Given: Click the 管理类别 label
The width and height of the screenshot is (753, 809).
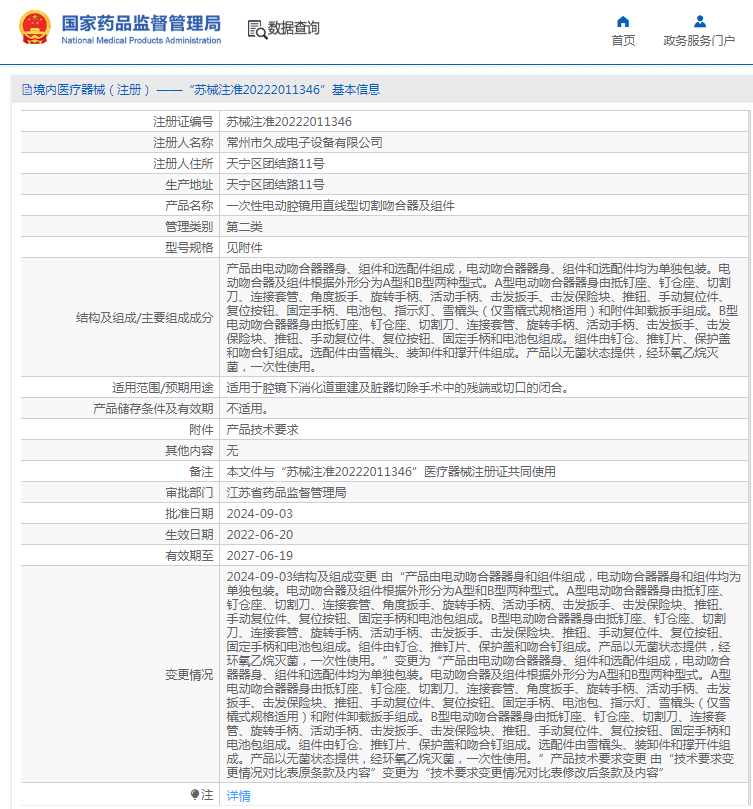Looking at the screenshot, I should pos(189,227).
